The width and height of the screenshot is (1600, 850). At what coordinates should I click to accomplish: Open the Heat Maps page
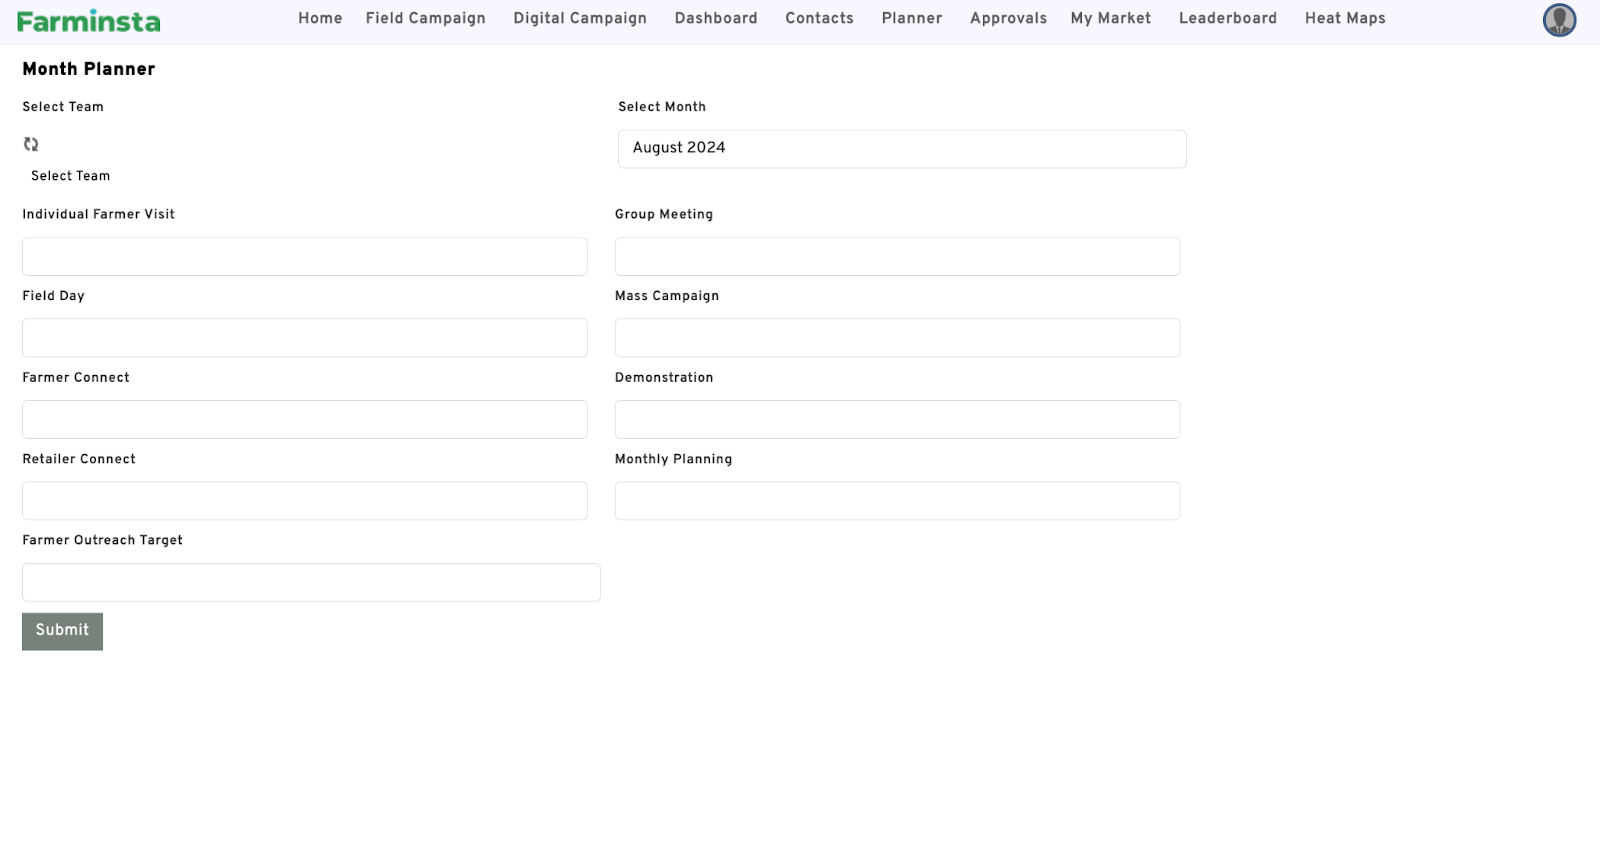point(1345,18)
